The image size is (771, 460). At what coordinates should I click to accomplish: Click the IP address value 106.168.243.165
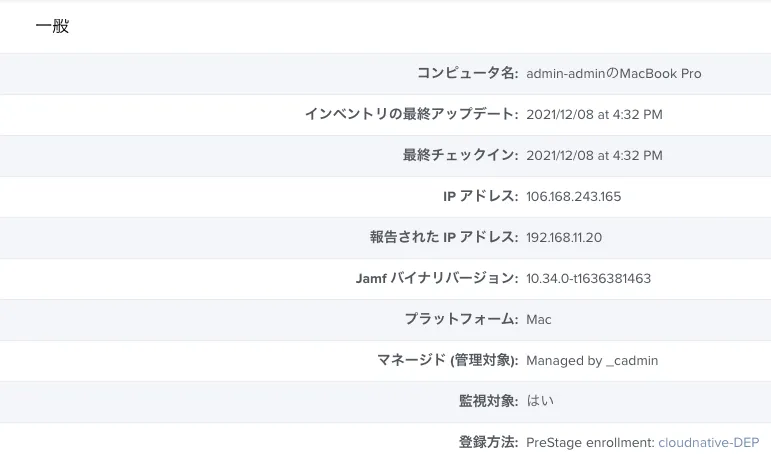pyautogui.click(x=573, y=197)
